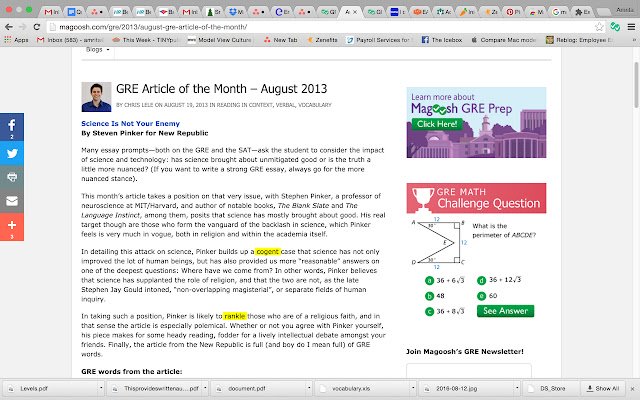Switch to the Dropbox tab
640x400 pixels.
click(x=236, y=12)
